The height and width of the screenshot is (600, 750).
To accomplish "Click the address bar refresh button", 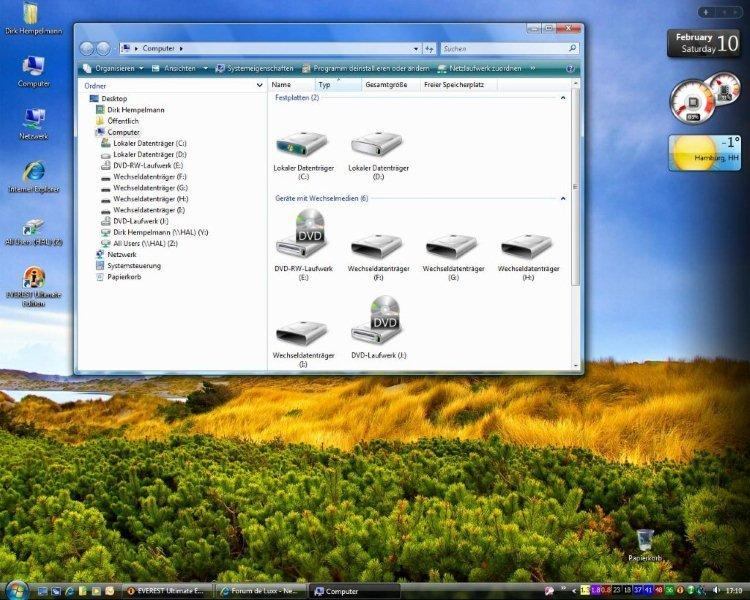I will tap(429, 48).
